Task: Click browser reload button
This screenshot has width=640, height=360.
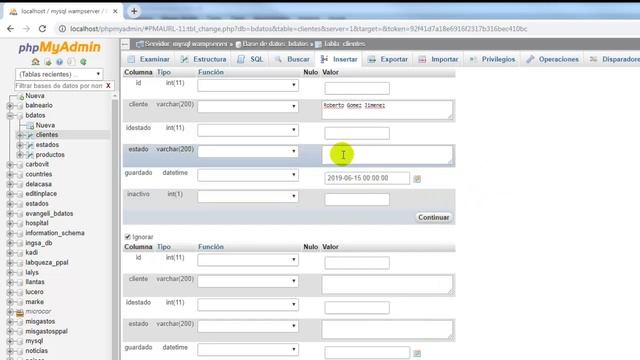Action: point(42,29)
